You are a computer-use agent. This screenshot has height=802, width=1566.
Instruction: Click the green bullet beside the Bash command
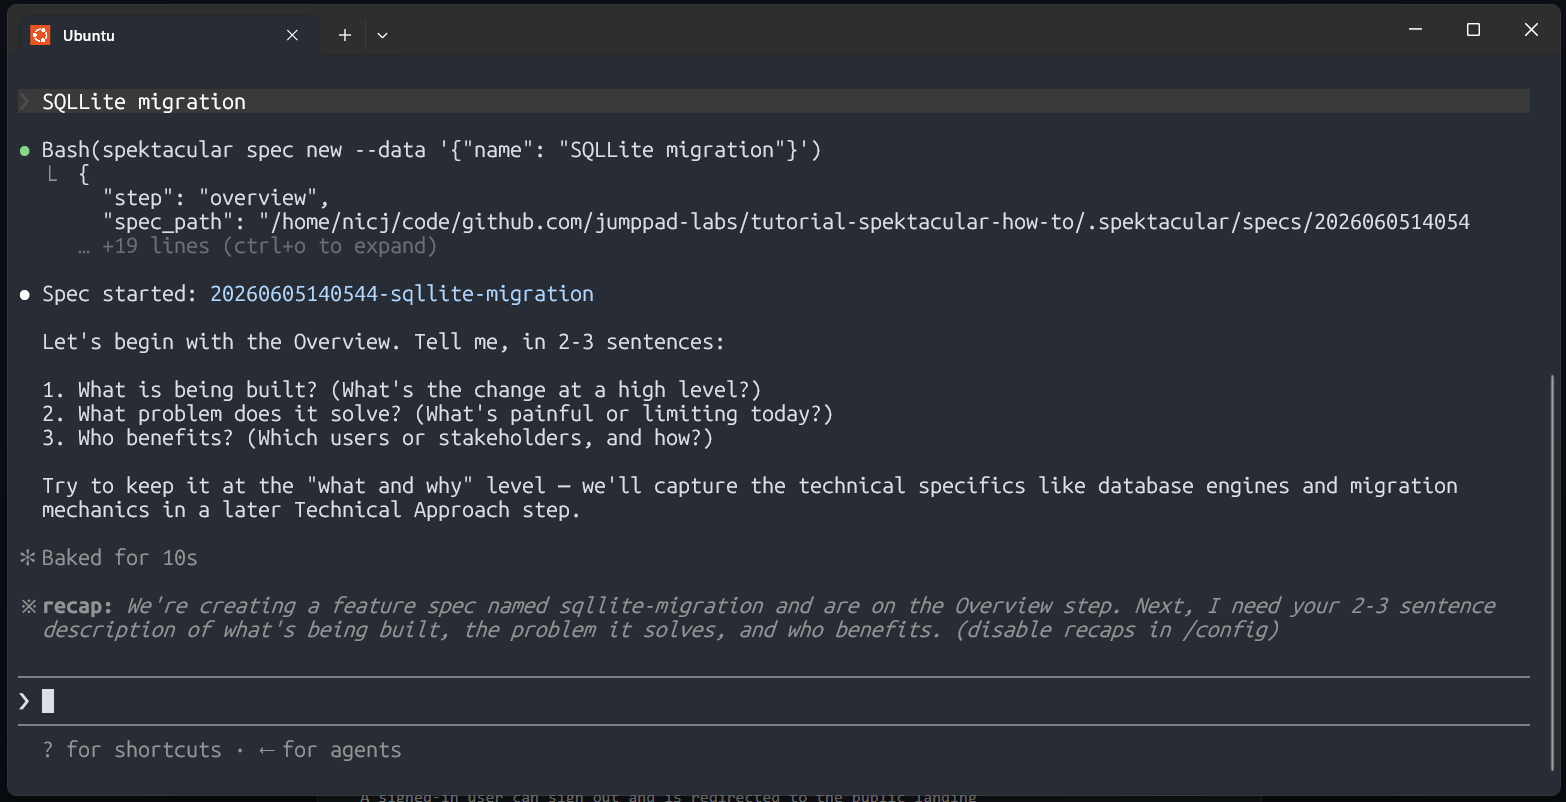pyautogui.click(x=25, y=150)
